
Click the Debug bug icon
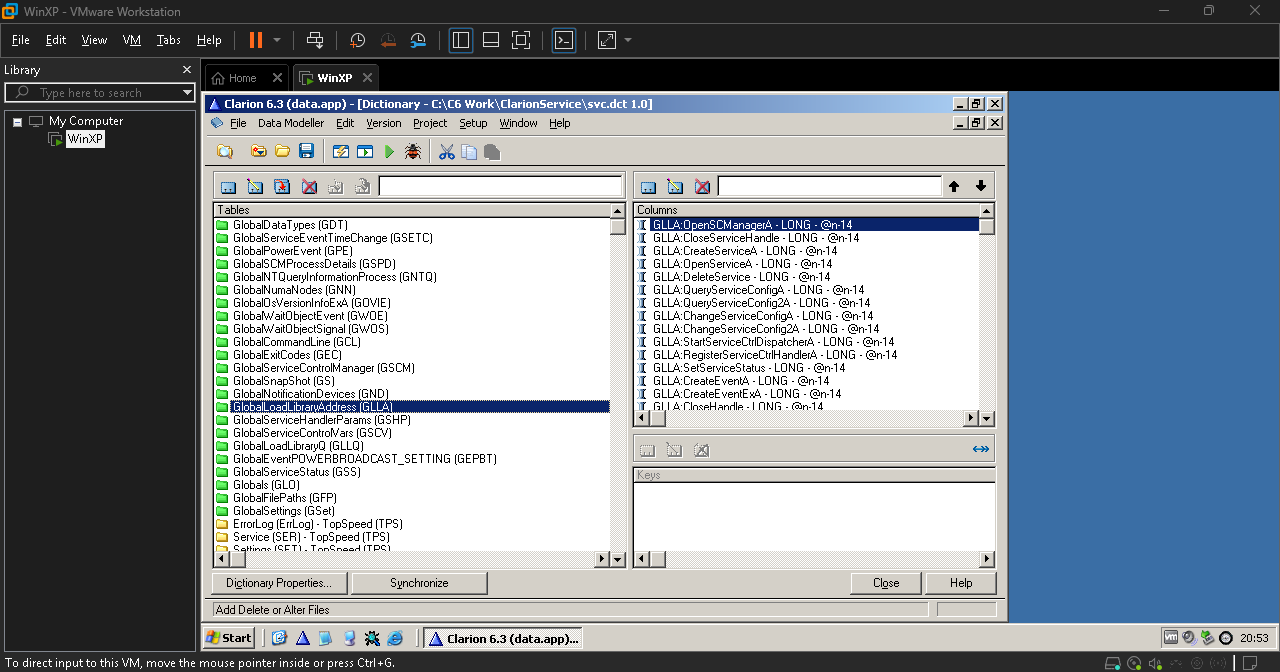point(412,152)
